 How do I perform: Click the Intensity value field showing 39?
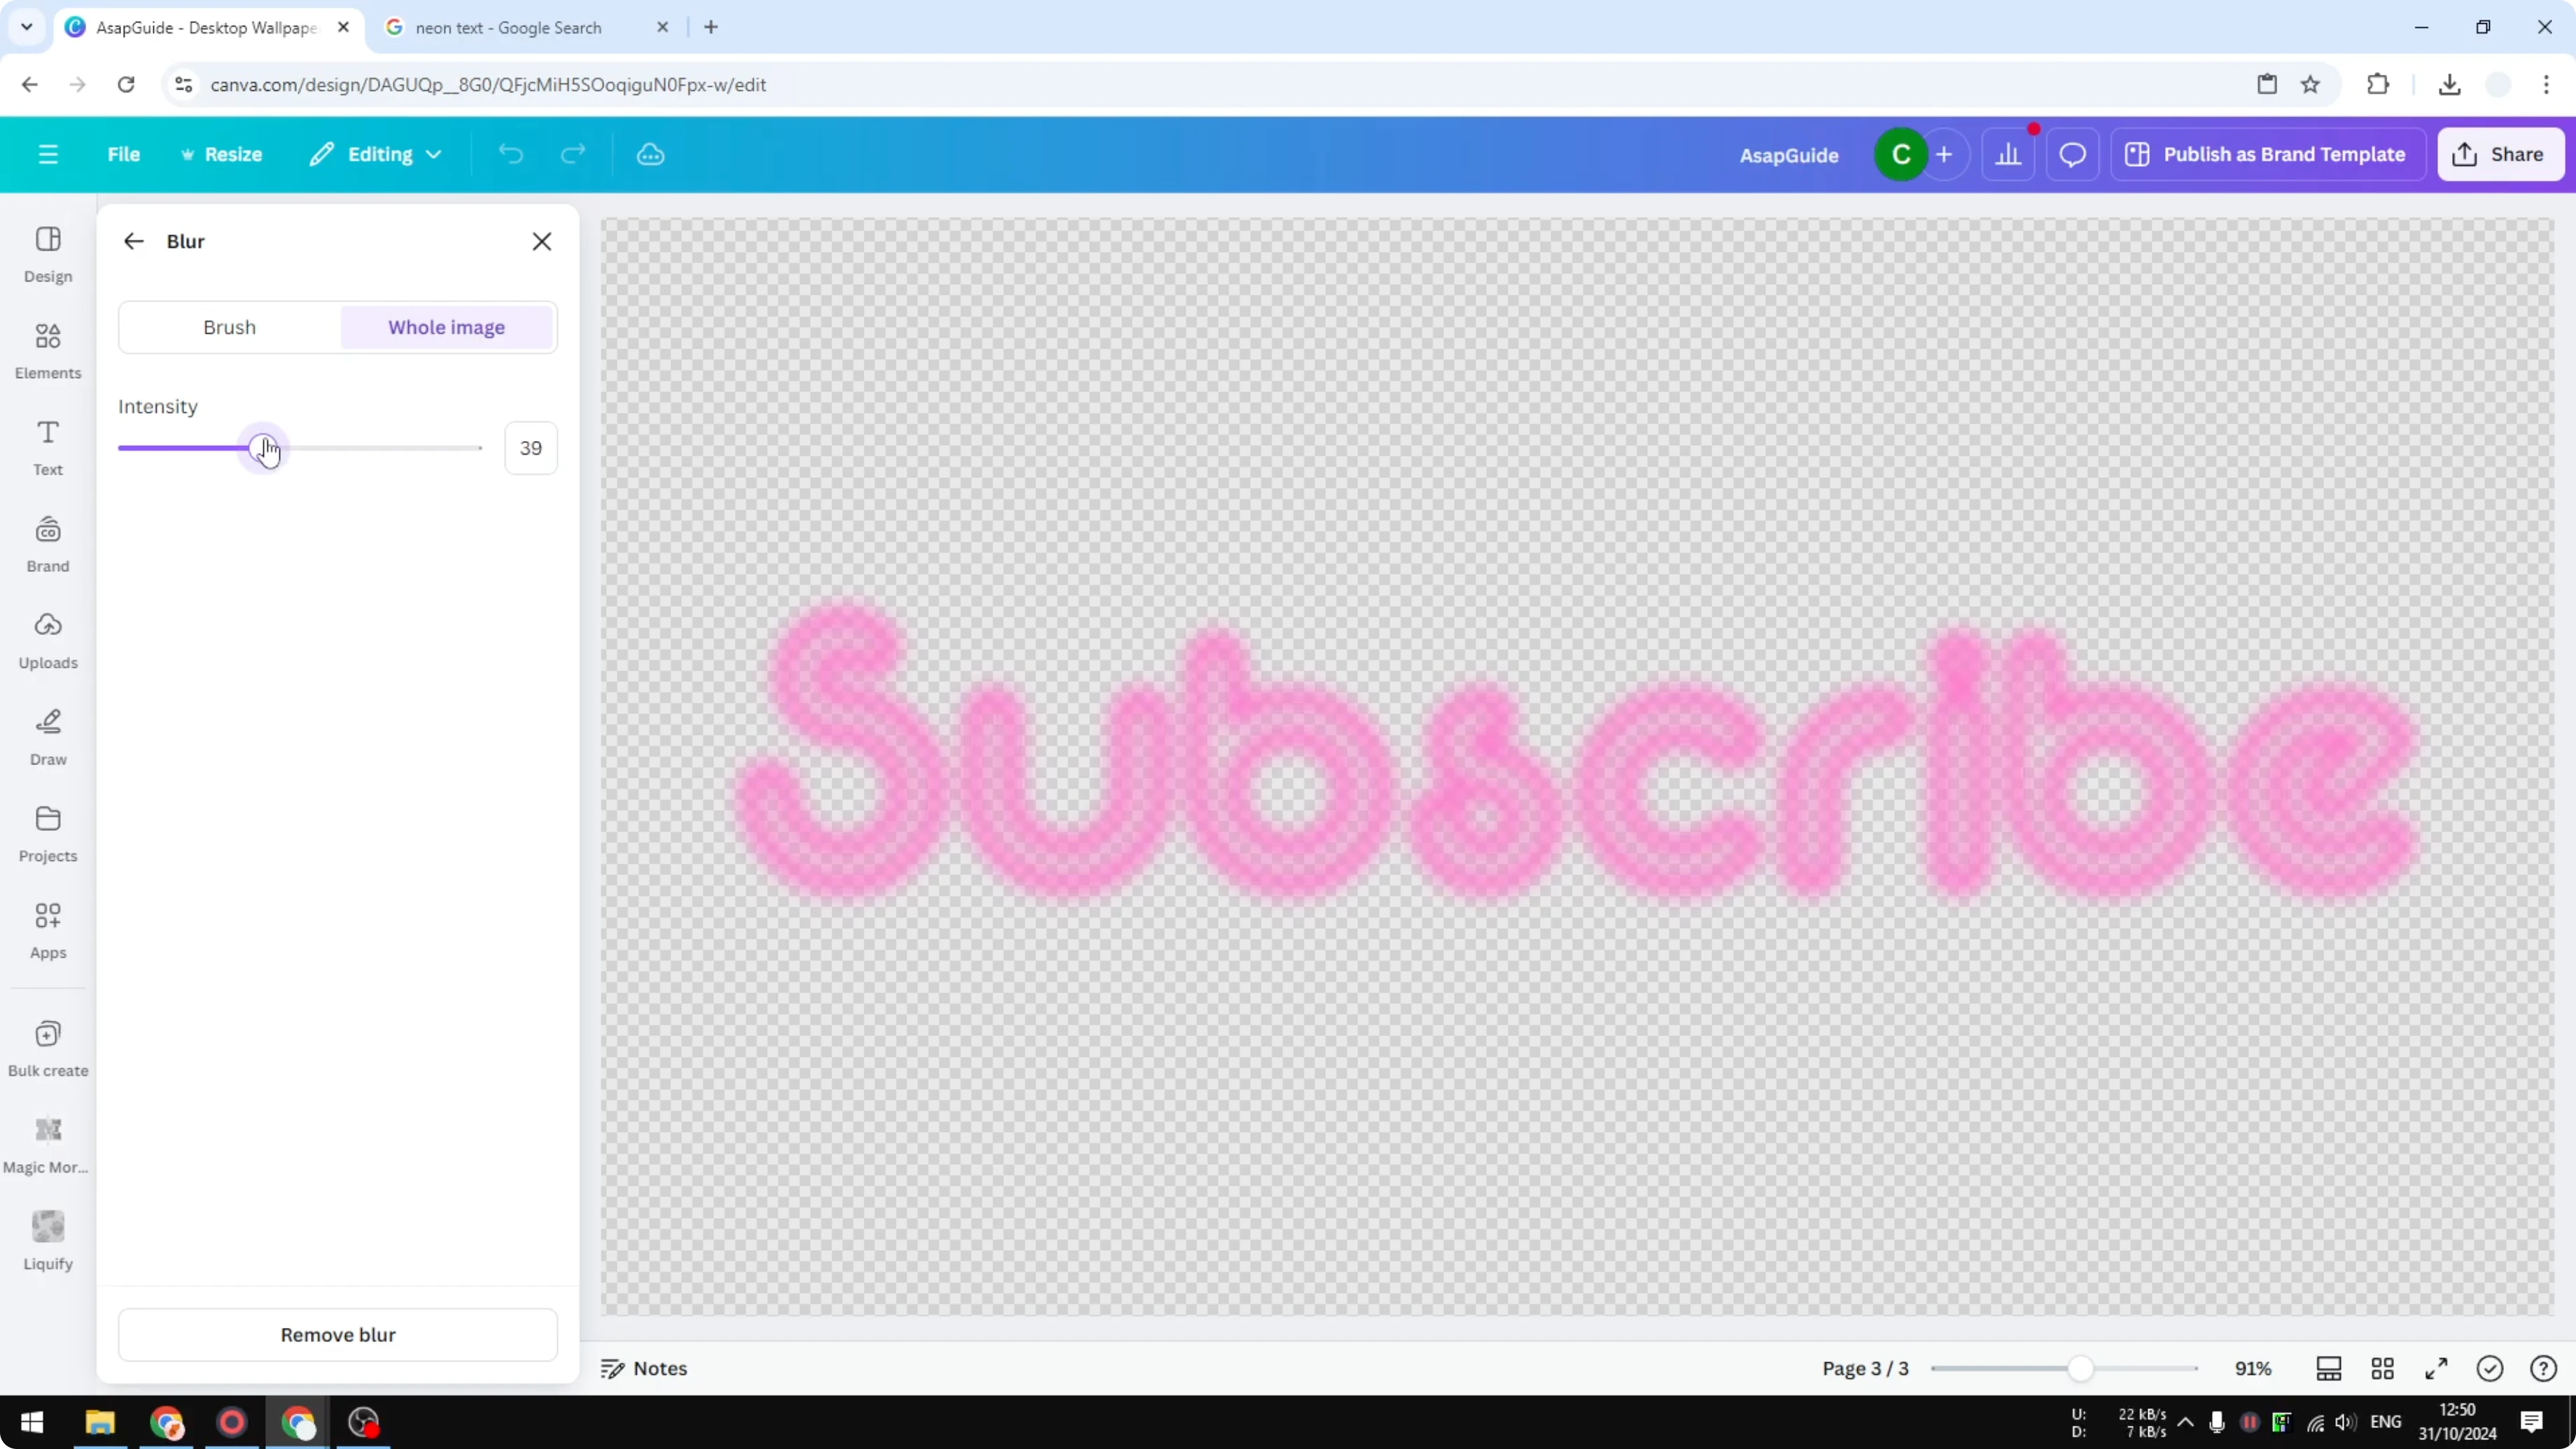click(x=530, y=447)
